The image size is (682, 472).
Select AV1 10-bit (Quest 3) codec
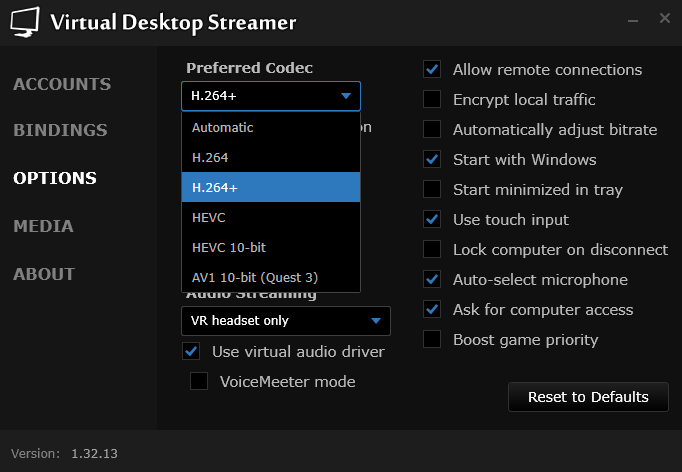tap(271, 278)
